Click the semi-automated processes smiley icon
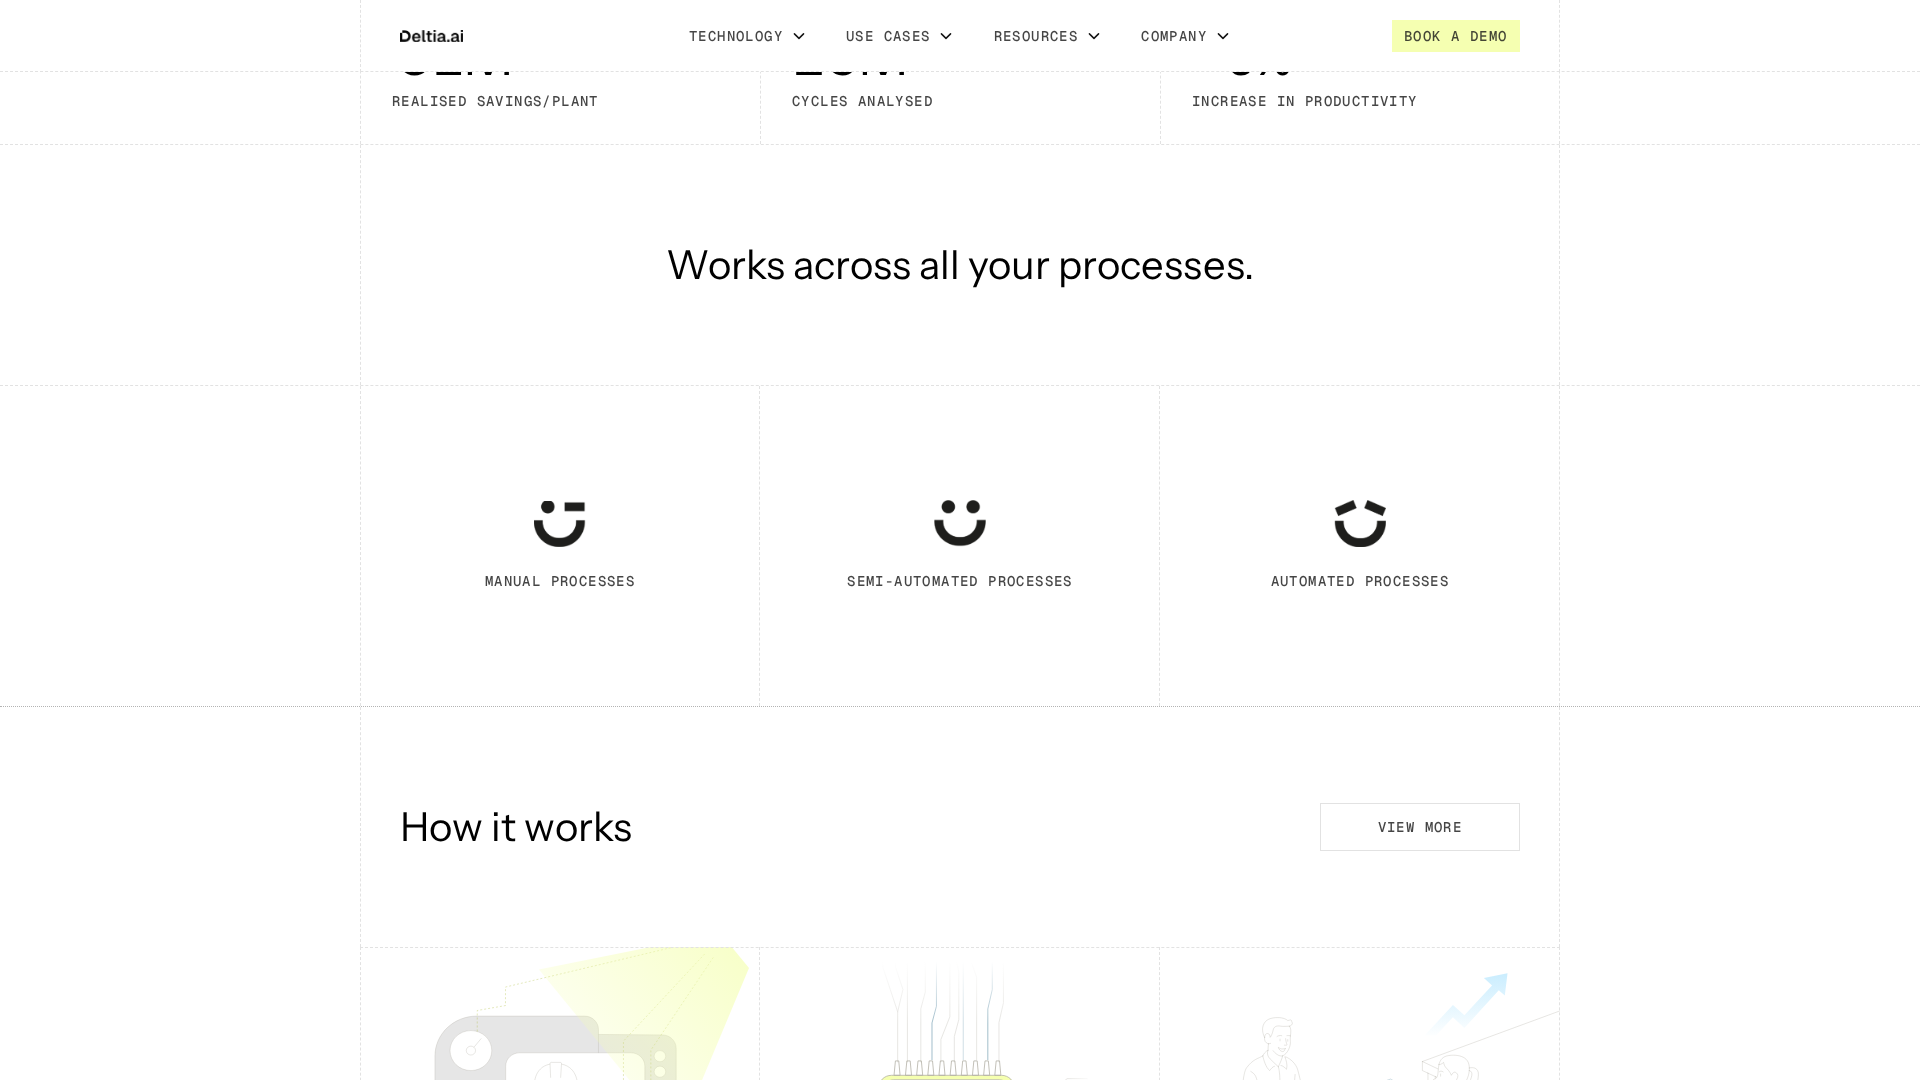 959,523
